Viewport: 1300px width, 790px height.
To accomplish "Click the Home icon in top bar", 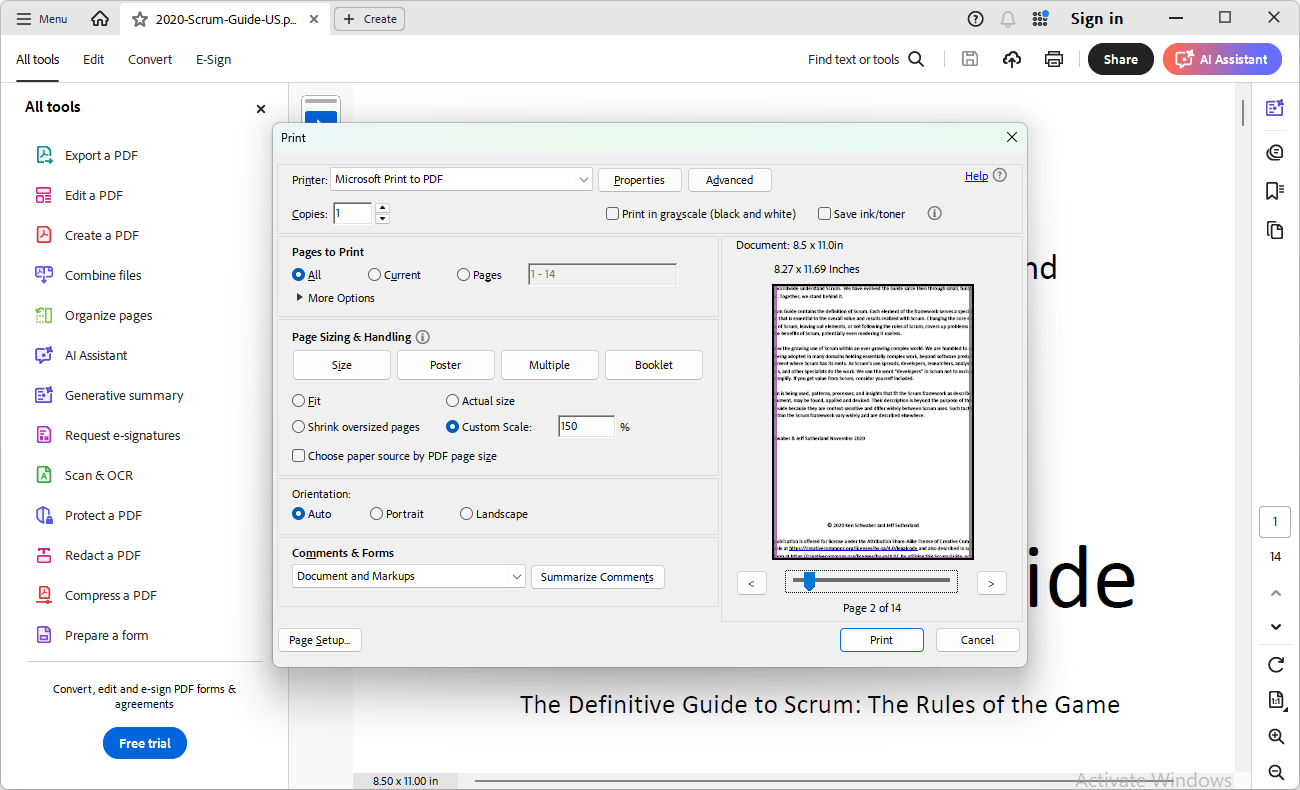I will (x=100, y=19).
